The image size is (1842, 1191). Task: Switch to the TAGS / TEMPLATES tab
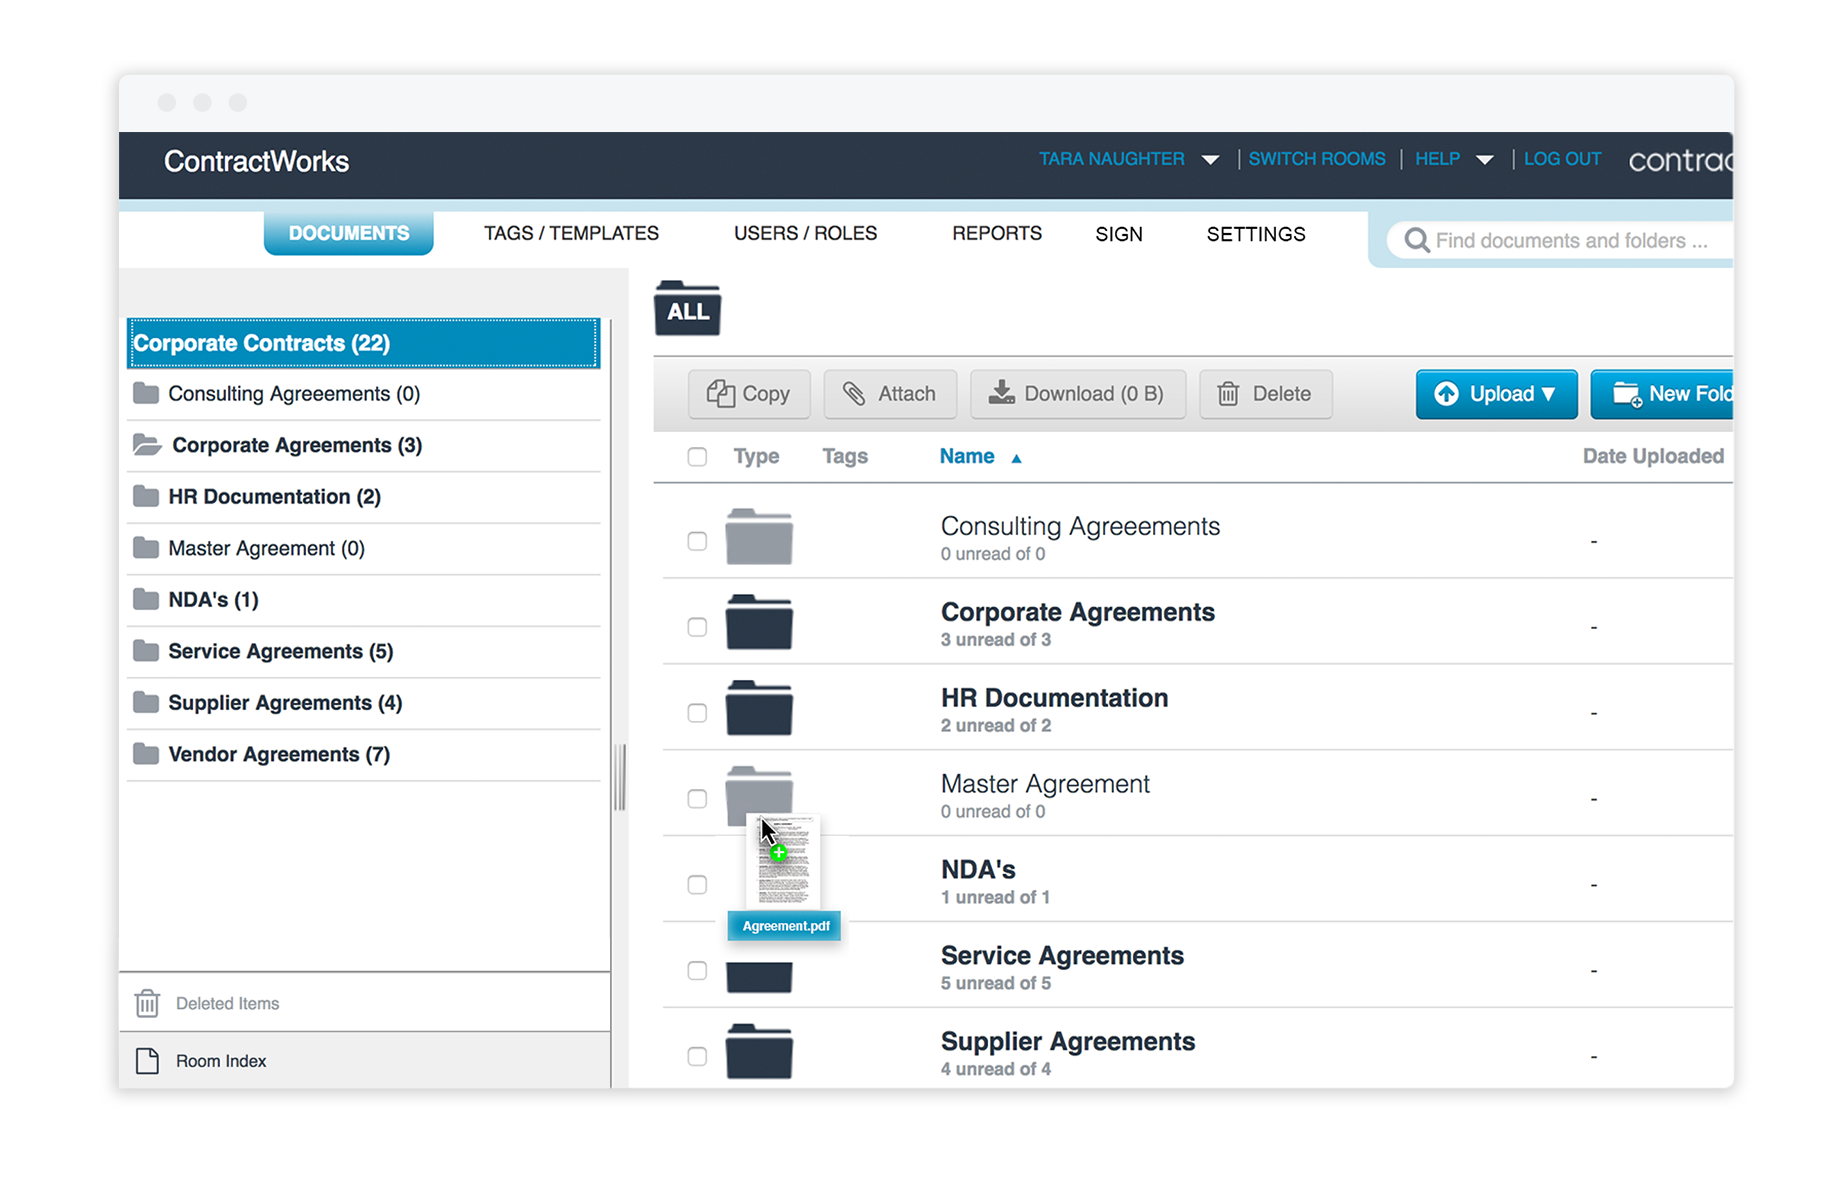click(x=570, y=233)
